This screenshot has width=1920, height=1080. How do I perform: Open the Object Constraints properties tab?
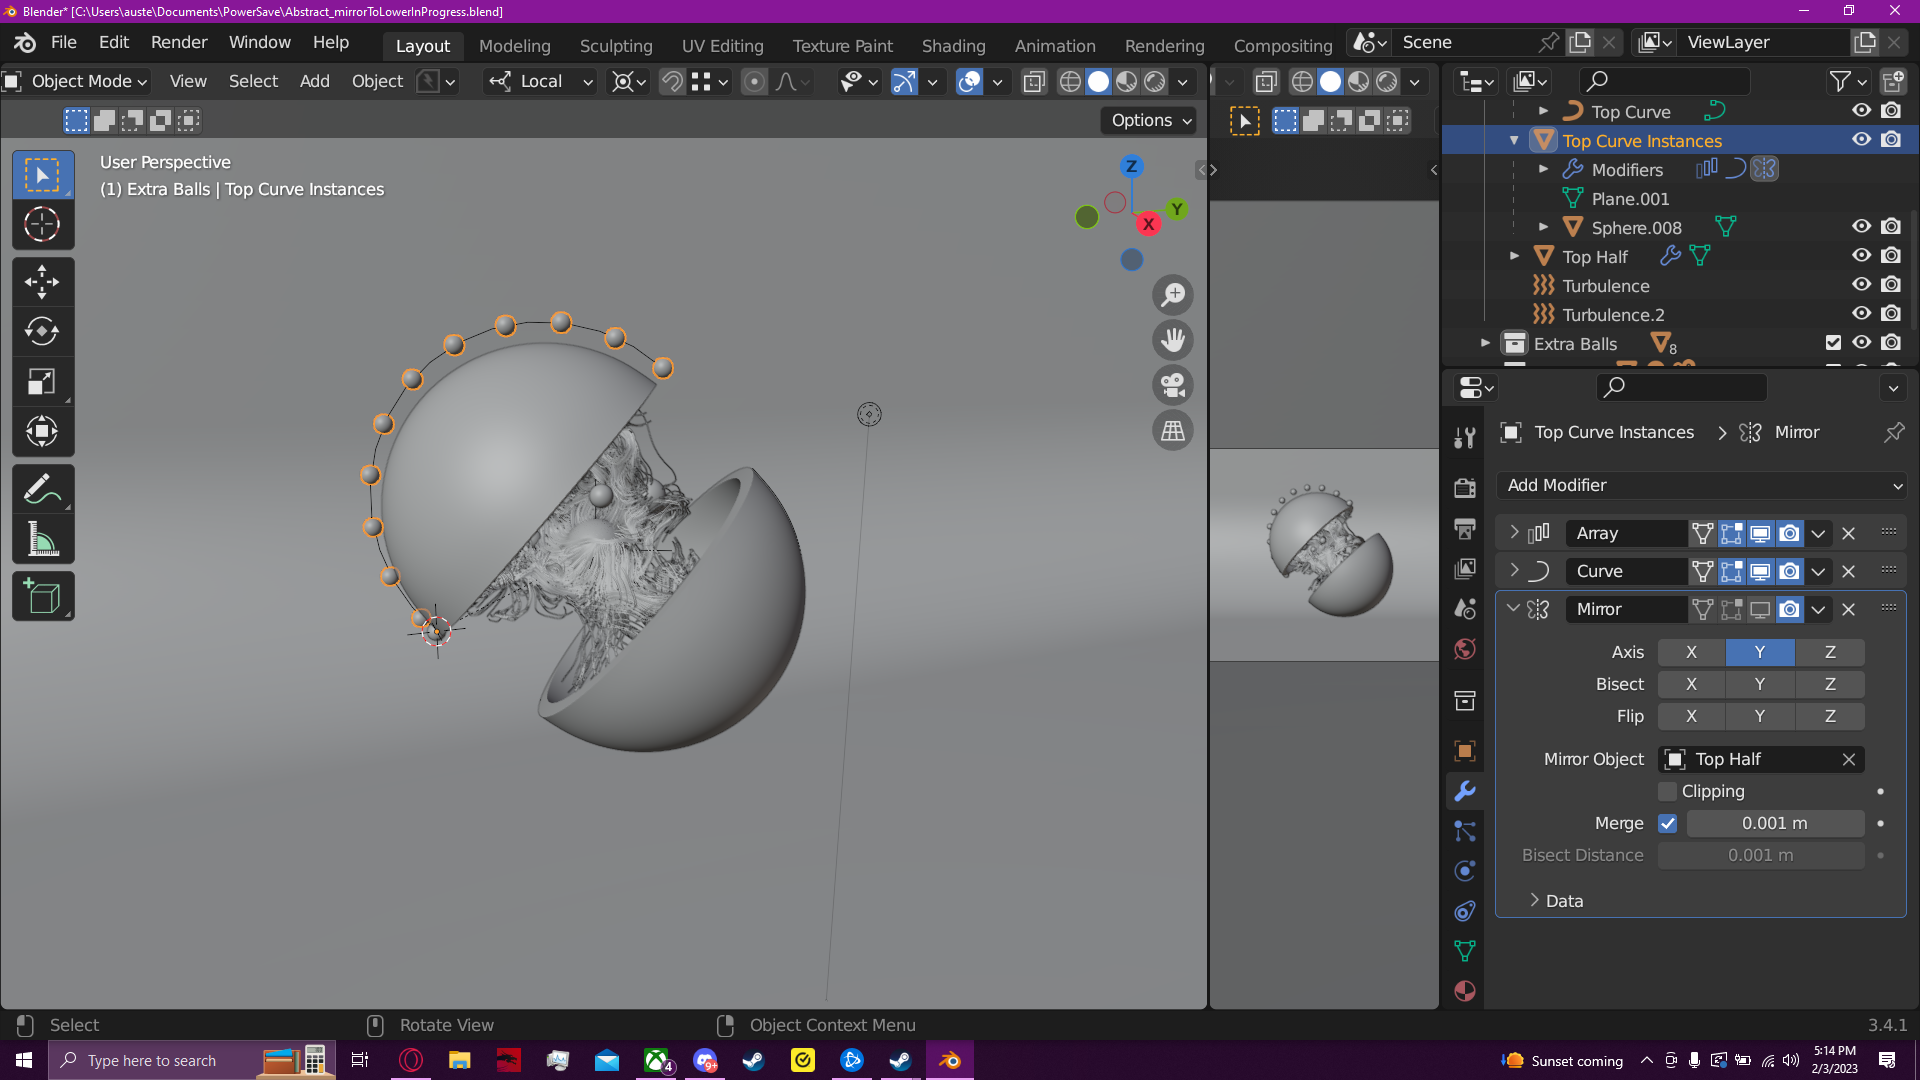(1465, 911)
